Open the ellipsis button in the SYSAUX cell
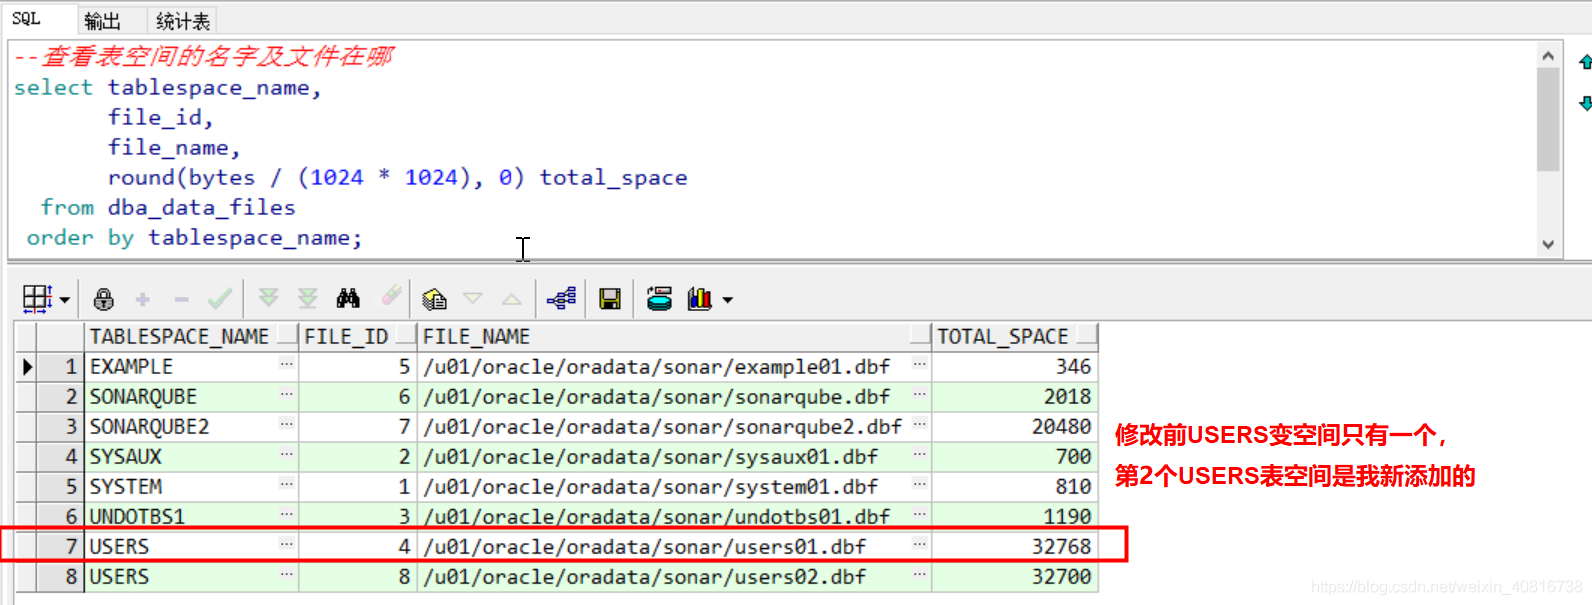Screen dimensions: 1592x605 click(x=287, y=454)
